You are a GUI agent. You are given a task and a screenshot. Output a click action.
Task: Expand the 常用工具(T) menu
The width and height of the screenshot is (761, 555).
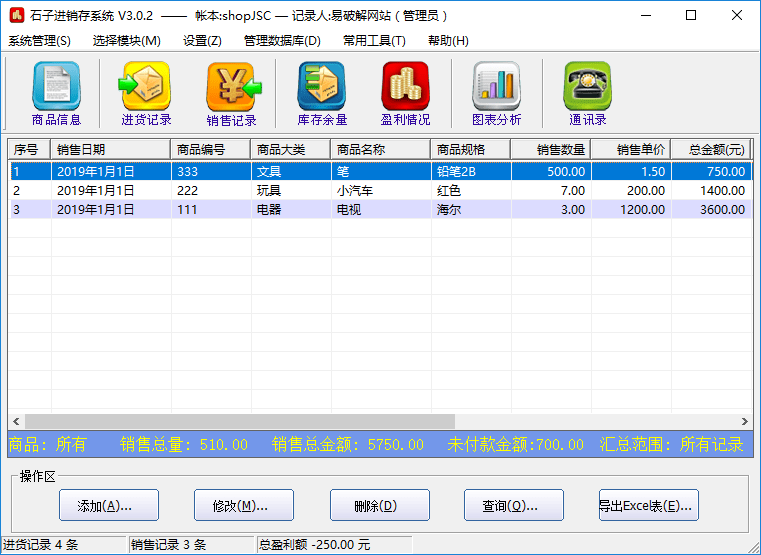pos(374,41)
